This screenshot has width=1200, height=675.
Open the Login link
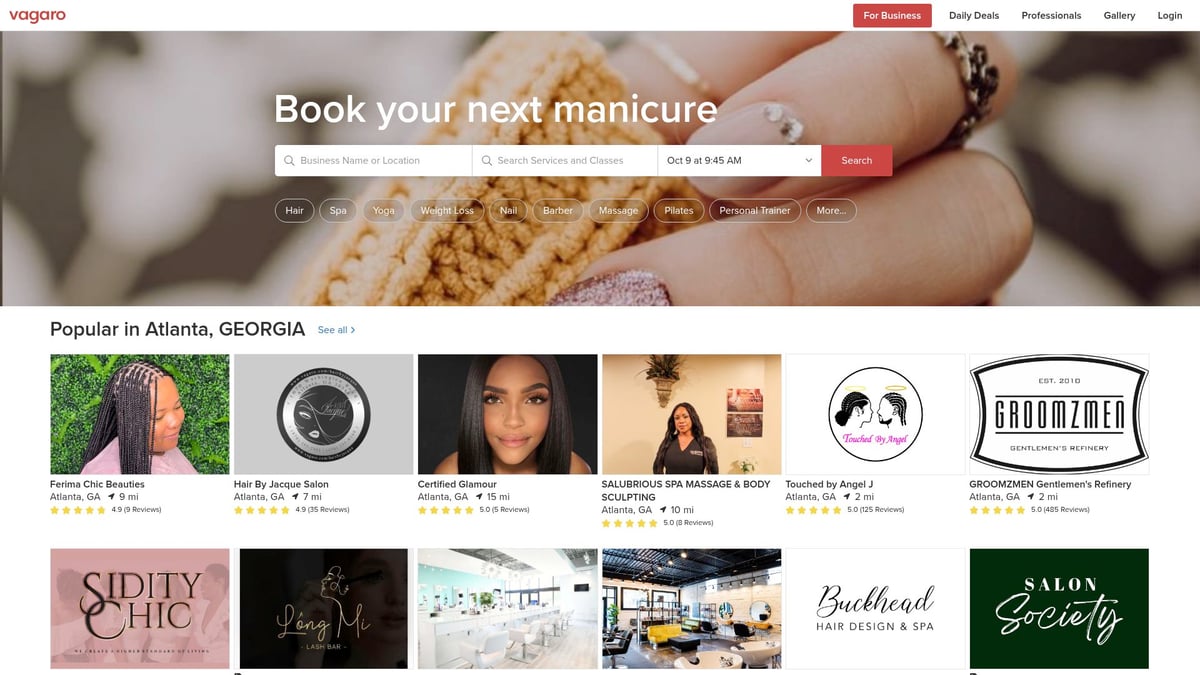pyautogui.click(x=1170, y=15)
